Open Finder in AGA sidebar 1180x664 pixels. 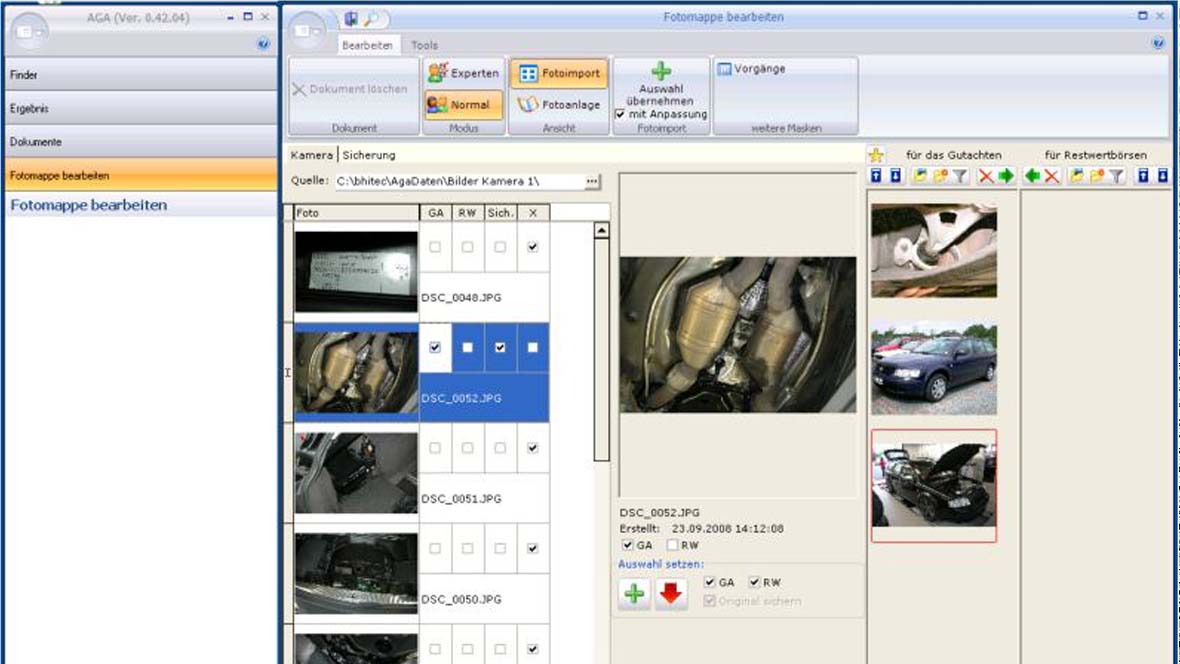click(141, 75)
